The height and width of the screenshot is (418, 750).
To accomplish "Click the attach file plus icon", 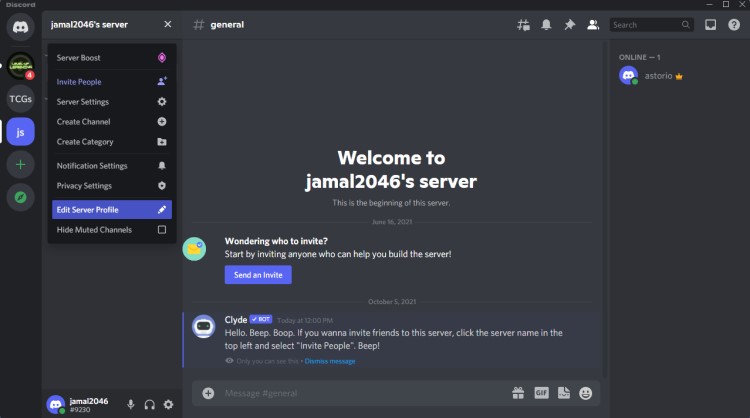I will pos(208,393).
